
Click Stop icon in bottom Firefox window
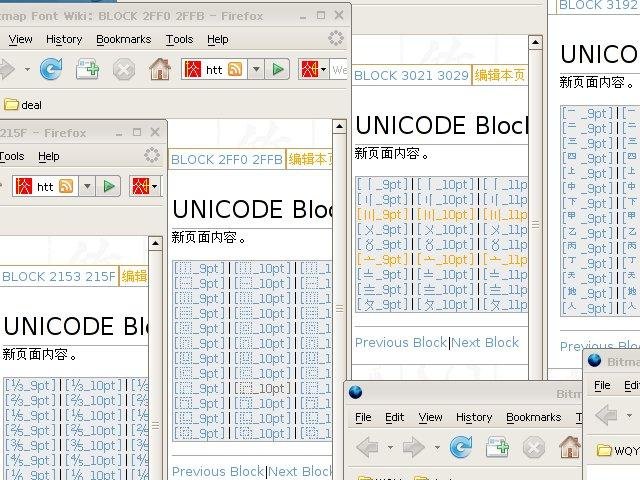(534, 447)
